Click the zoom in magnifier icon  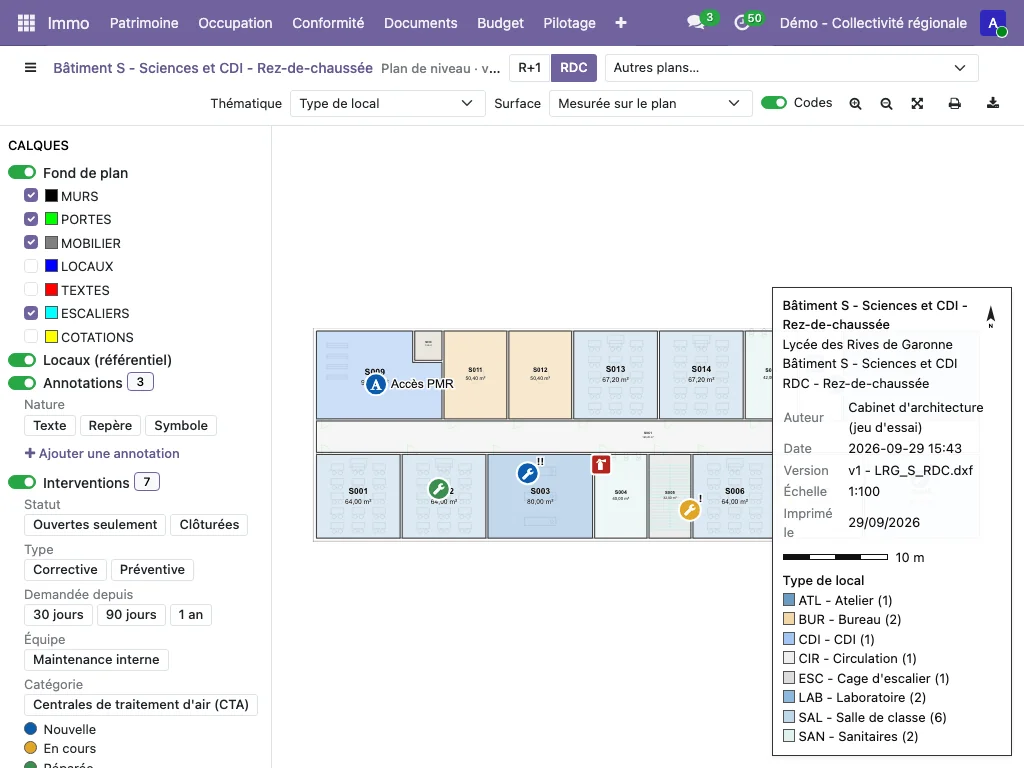click(855, 104)
